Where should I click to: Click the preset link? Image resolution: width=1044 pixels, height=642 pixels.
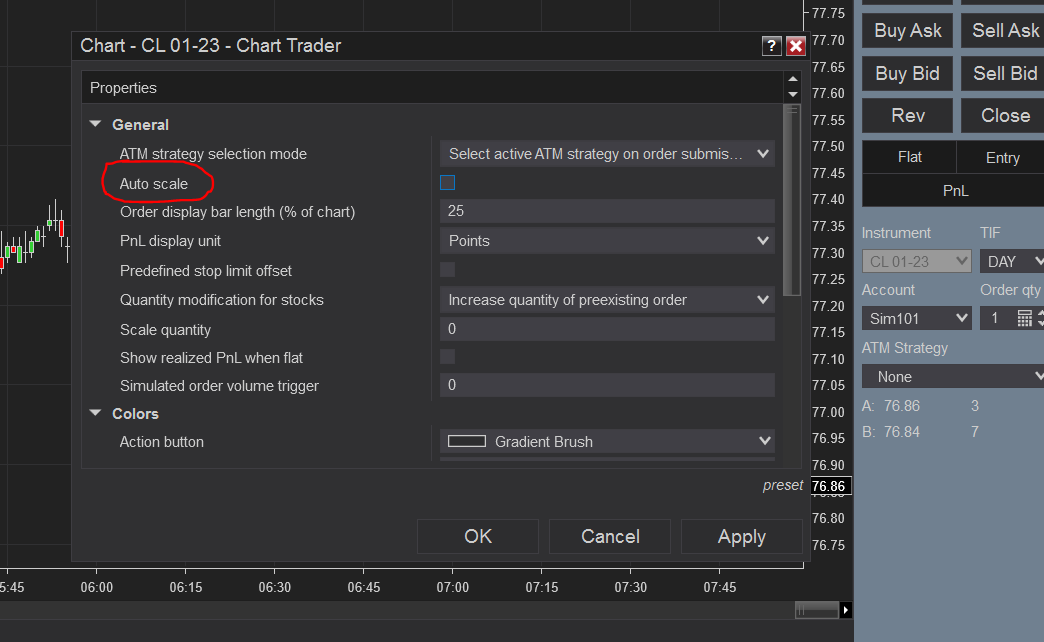[x=782, y=485]
